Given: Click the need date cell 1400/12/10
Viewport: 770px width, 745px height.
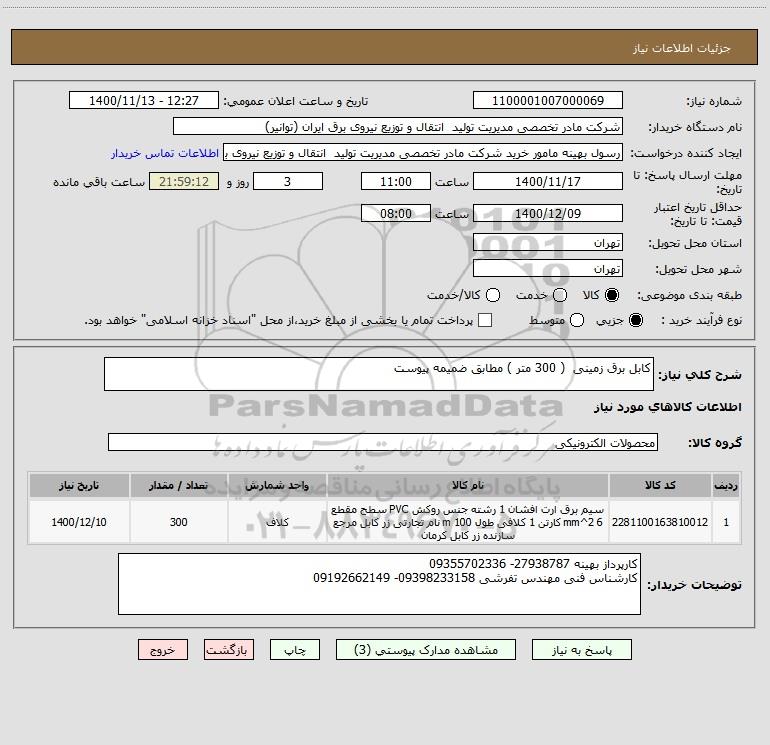Looking at the screenshot, I should tap(79, 522).
